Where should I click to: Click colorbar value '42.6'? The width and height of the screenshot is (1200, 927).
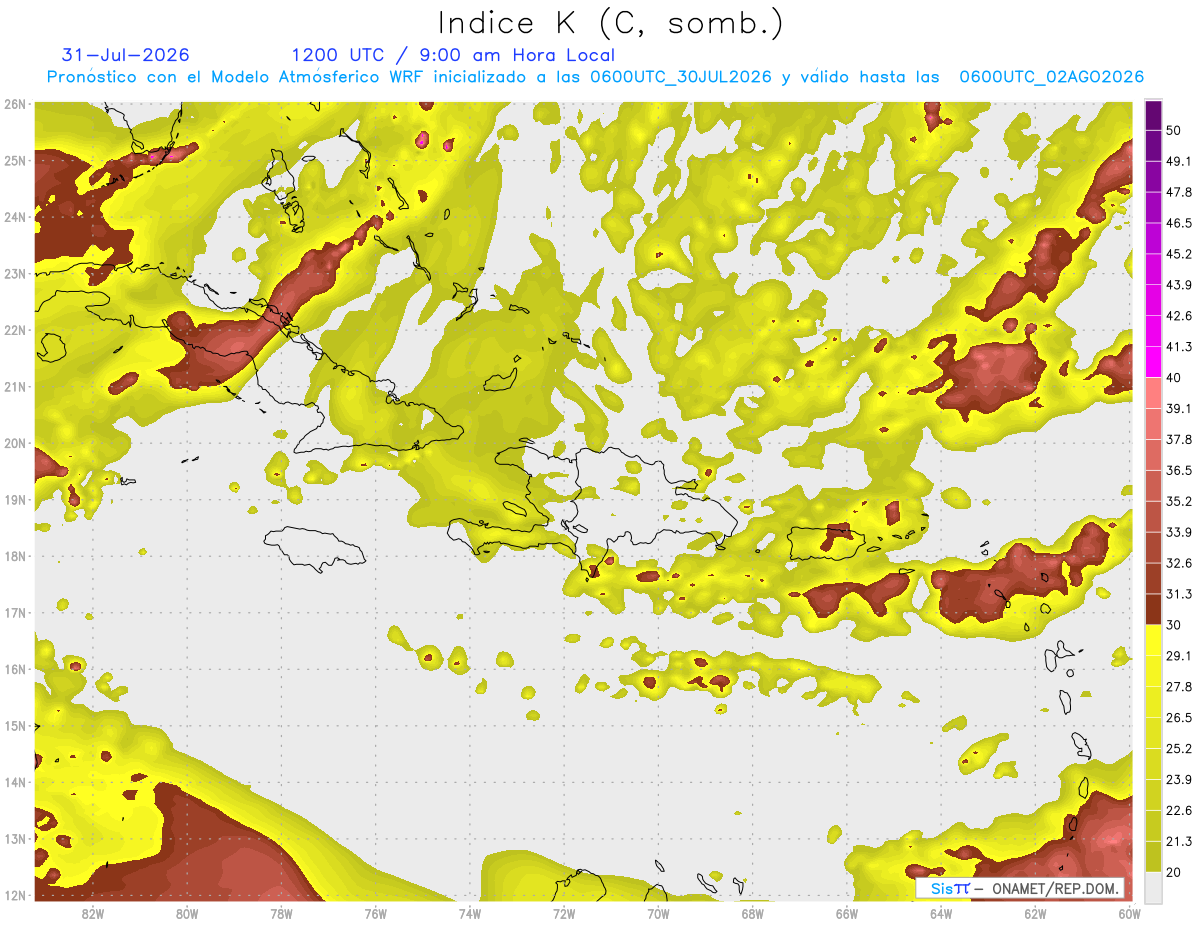point(1179,316)
